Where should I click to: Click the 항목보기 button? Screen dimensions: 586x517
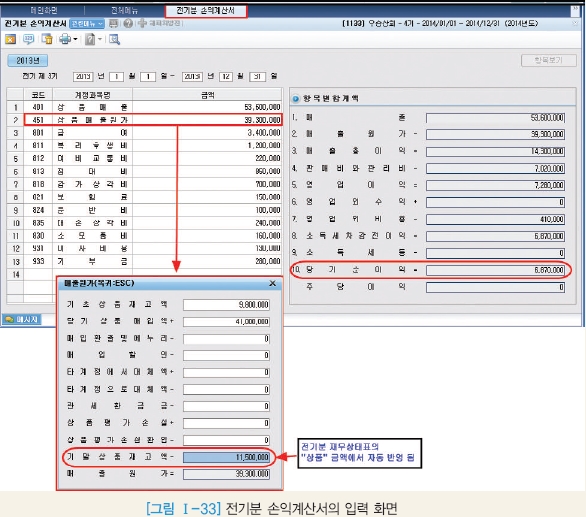[548, 60]
